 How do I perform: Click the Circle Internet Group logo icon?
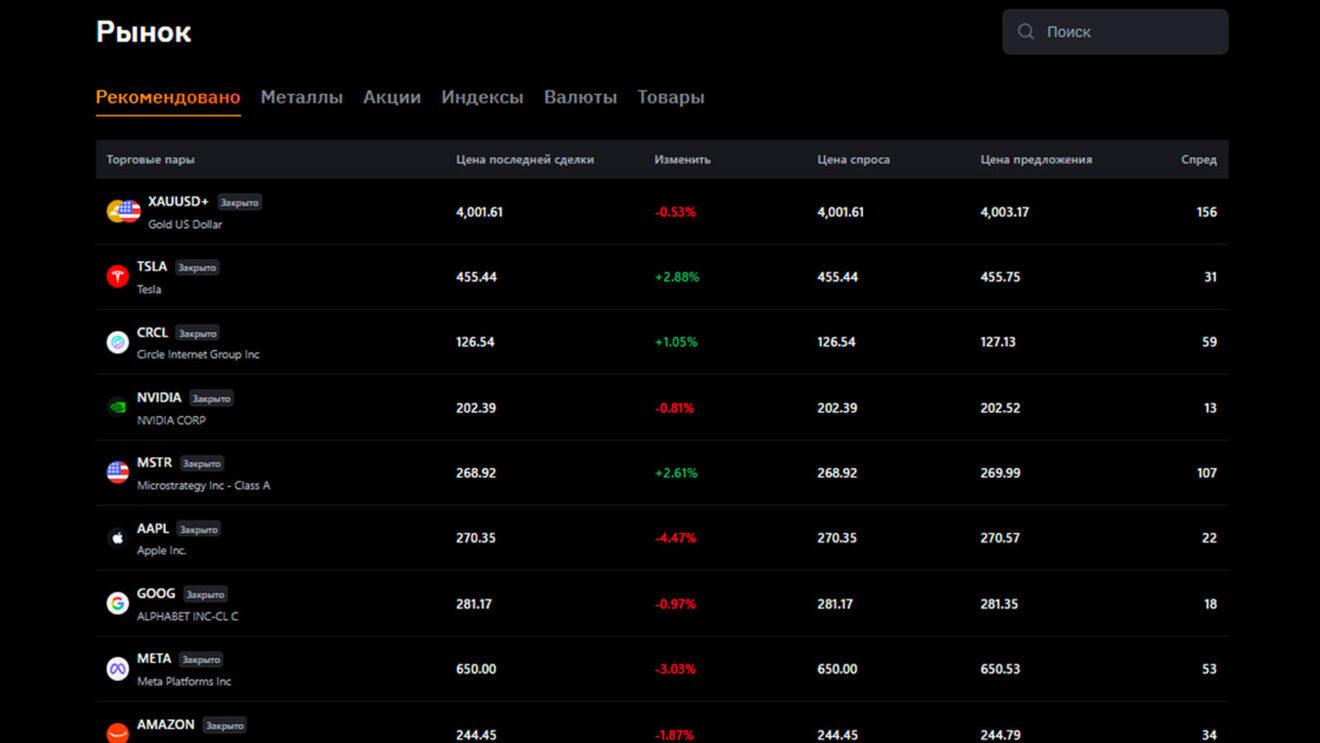tap(118, 342)
